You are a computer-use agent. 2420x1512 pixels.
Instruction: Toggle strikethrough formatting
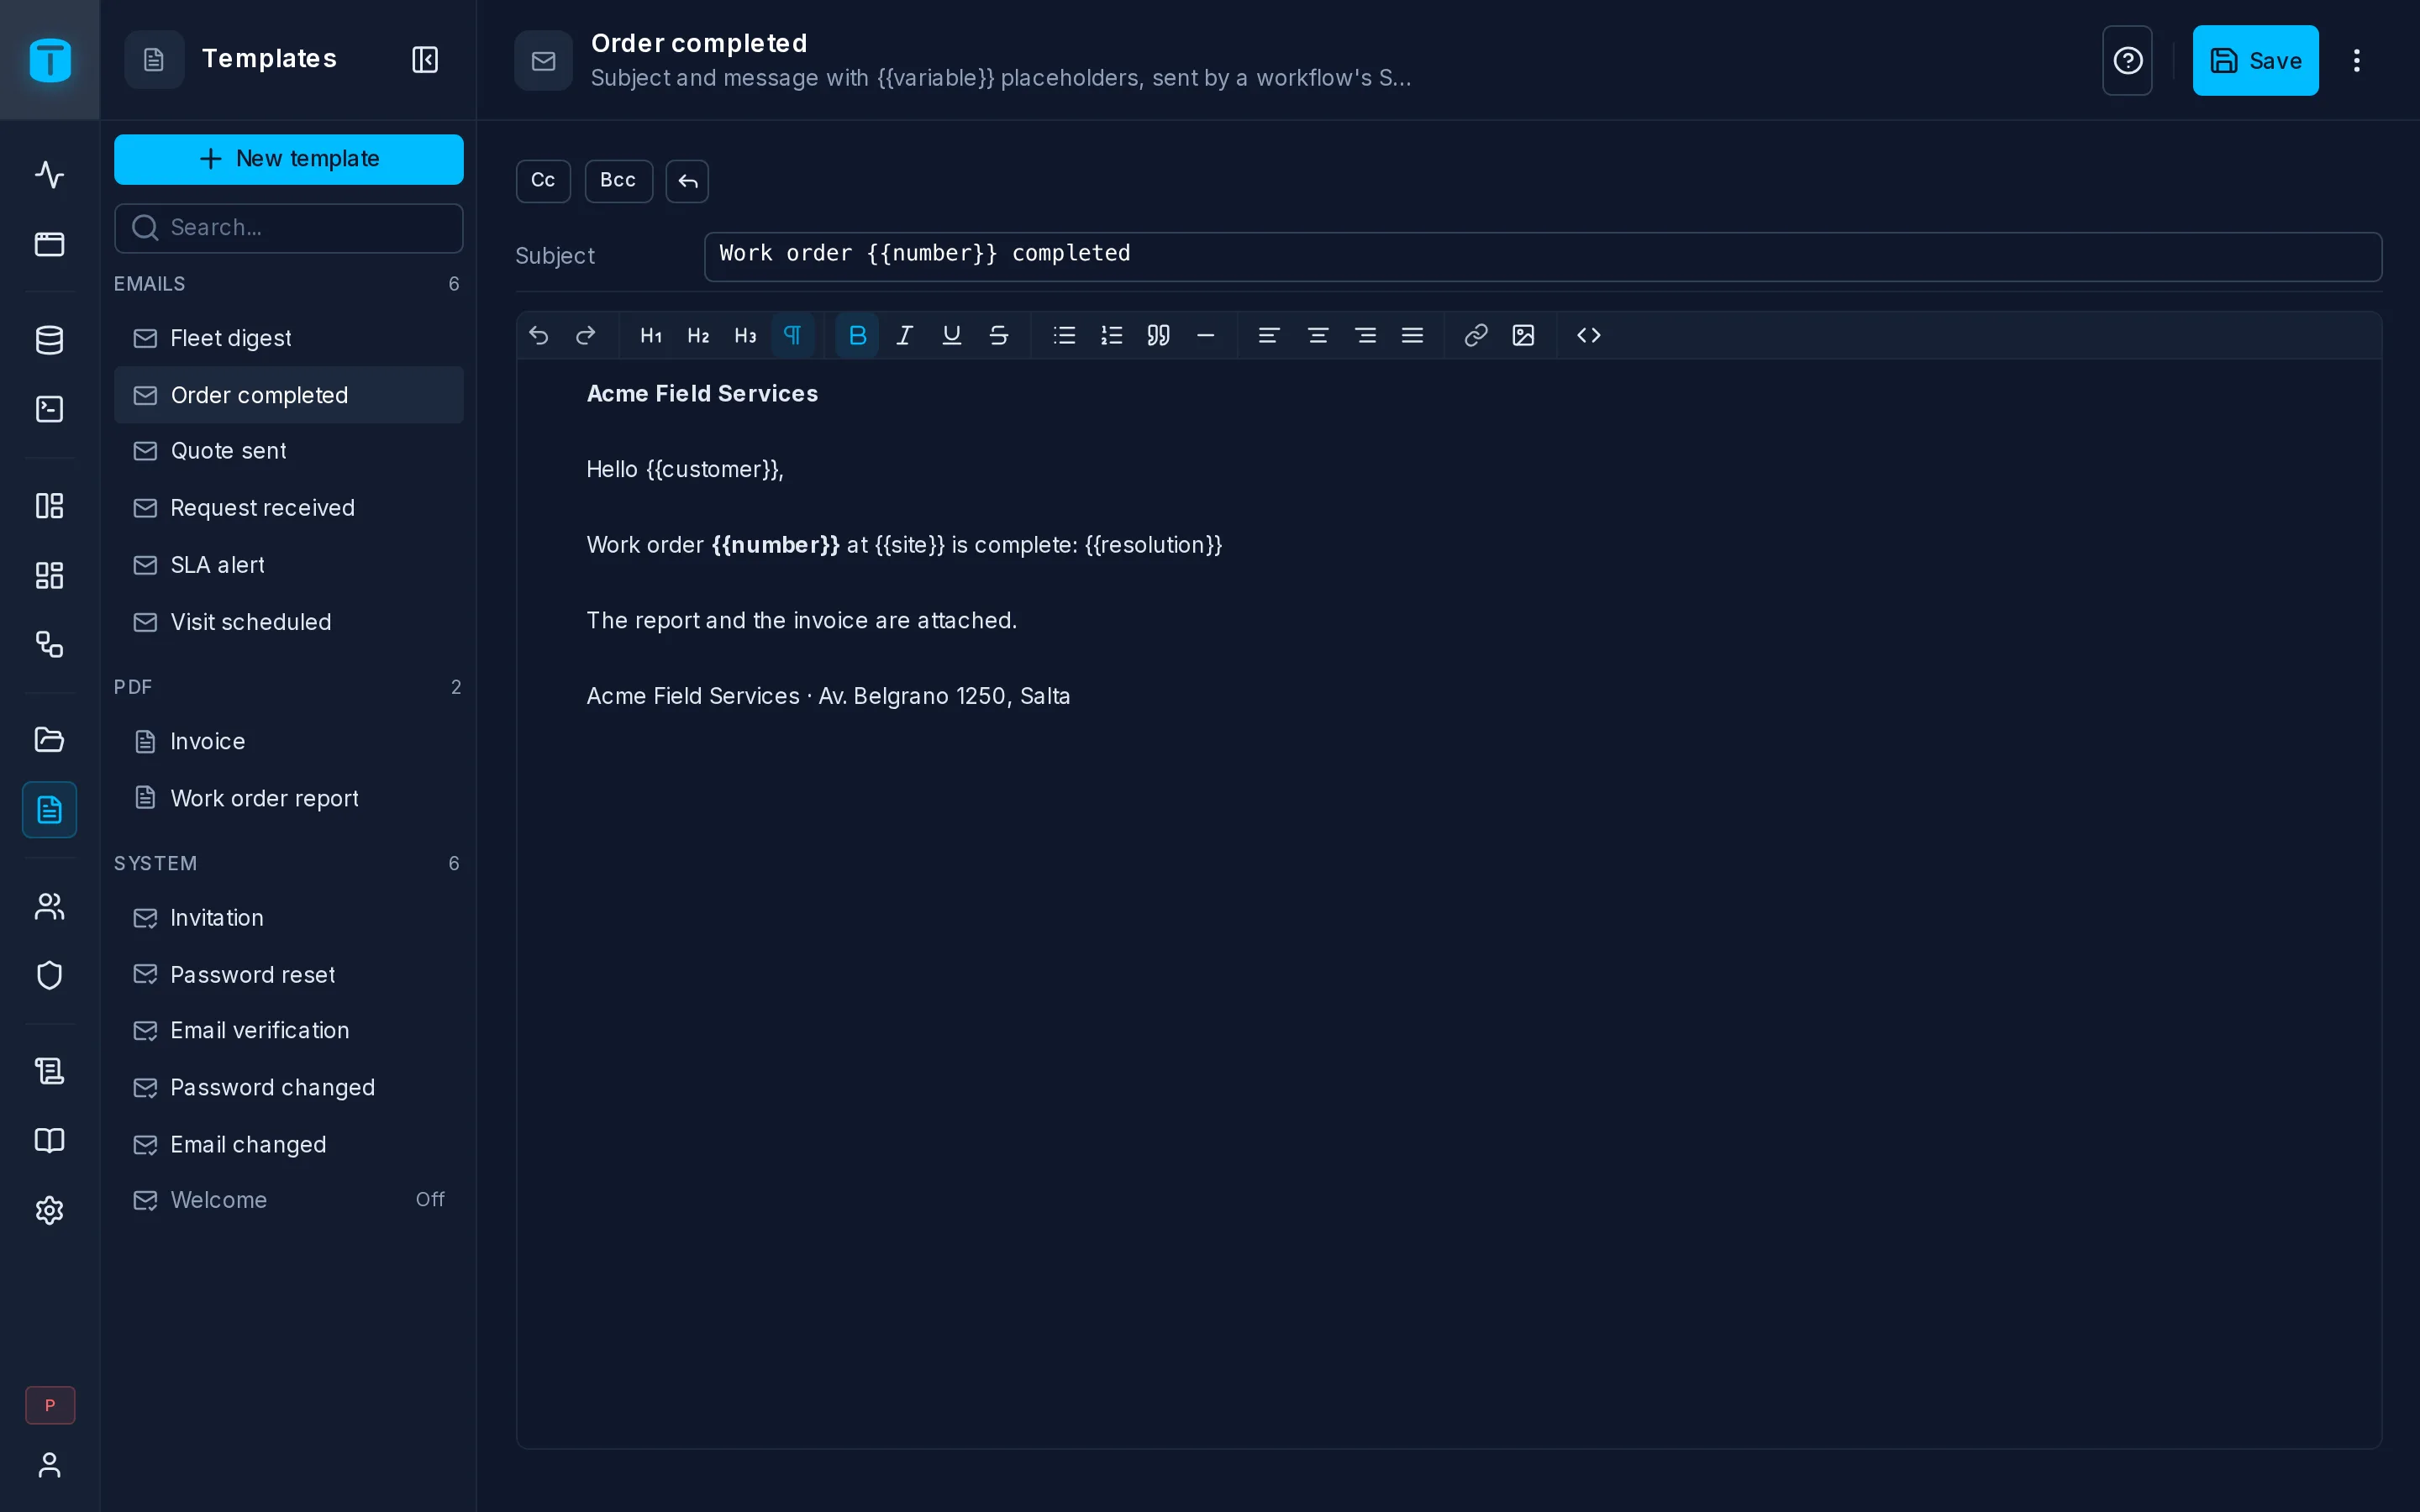(x=998, y=335)
